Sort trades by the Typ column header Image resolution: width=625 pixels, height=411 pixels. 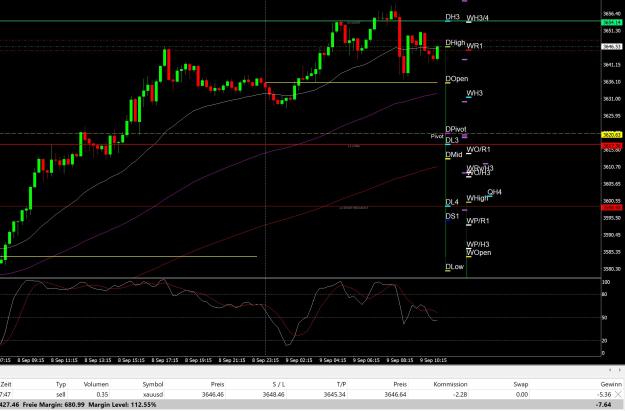(x=61, y=384)
